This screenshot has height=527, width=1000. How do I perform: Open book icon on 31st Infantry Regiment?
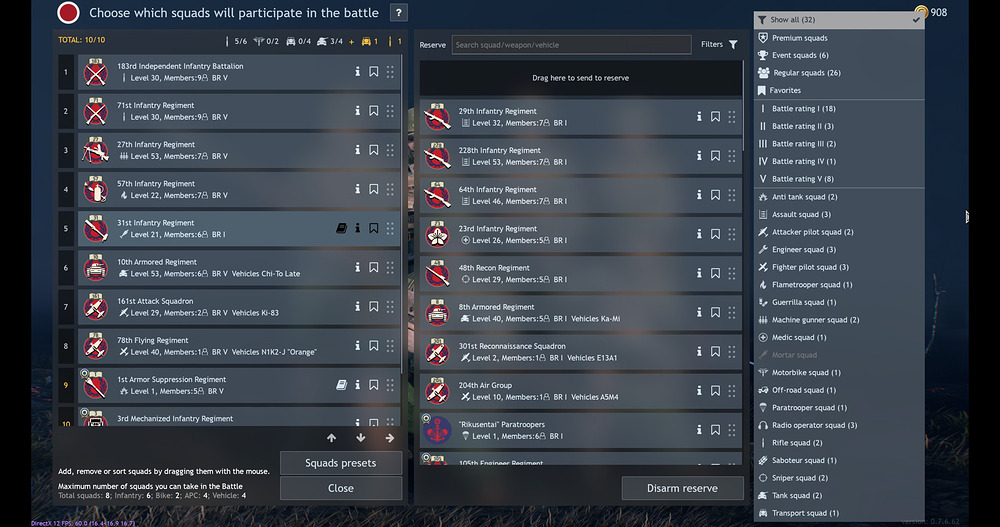click(341, 228)
